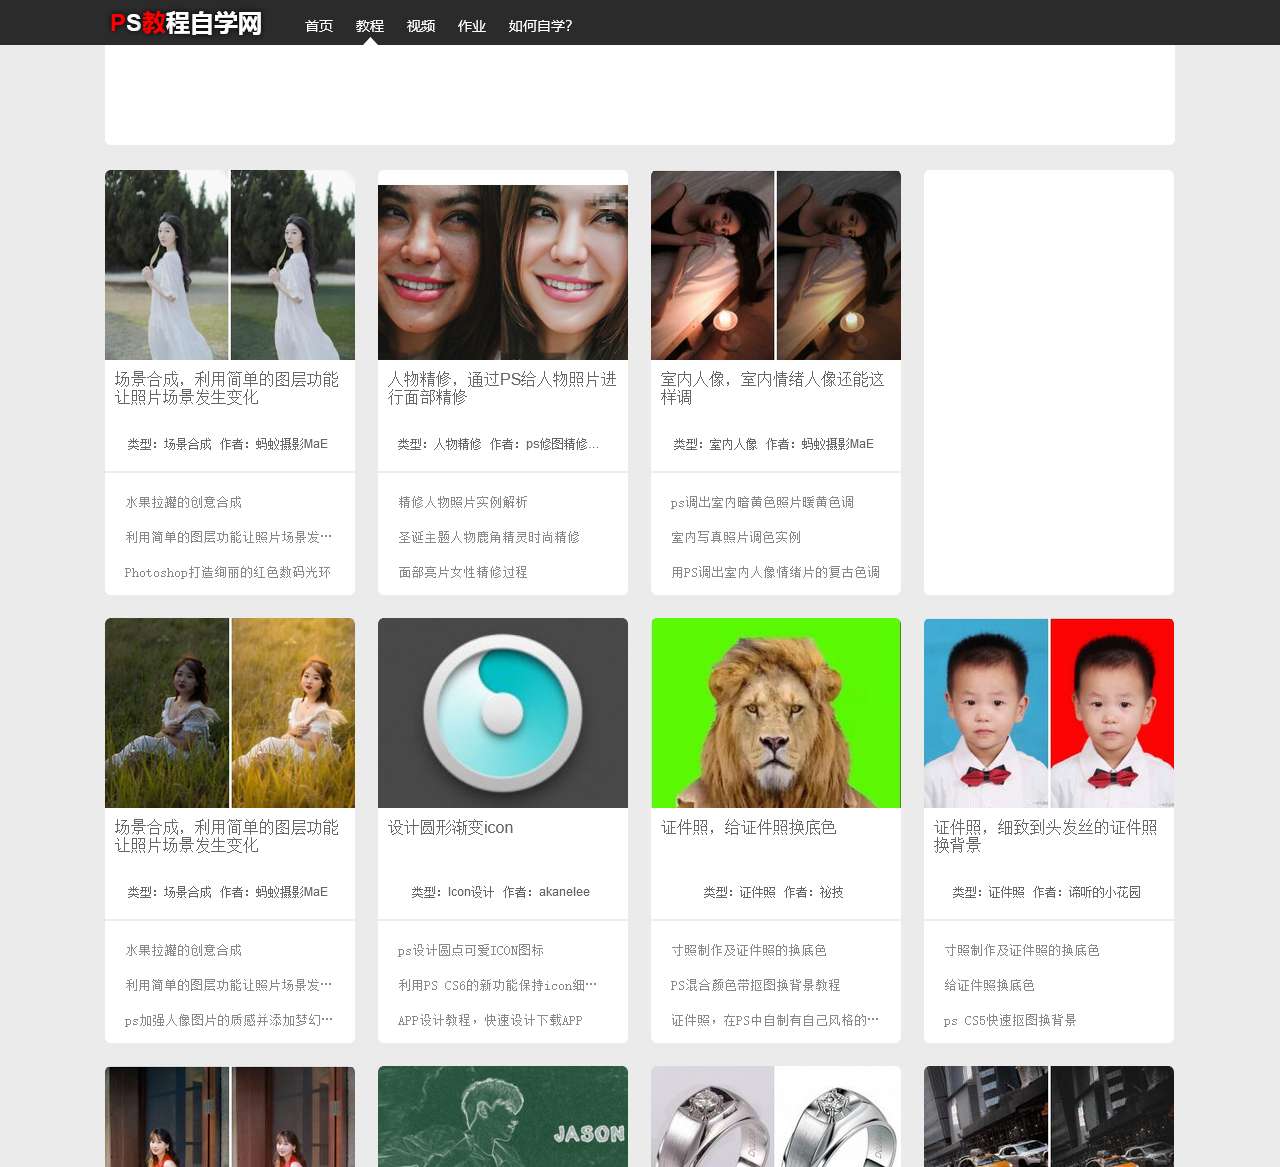Open title 人物精修，通过PS给人物照片进行面部精修
Image resolution: width=1280 pixels, height=1167 pixels.
tap(502, 388)
